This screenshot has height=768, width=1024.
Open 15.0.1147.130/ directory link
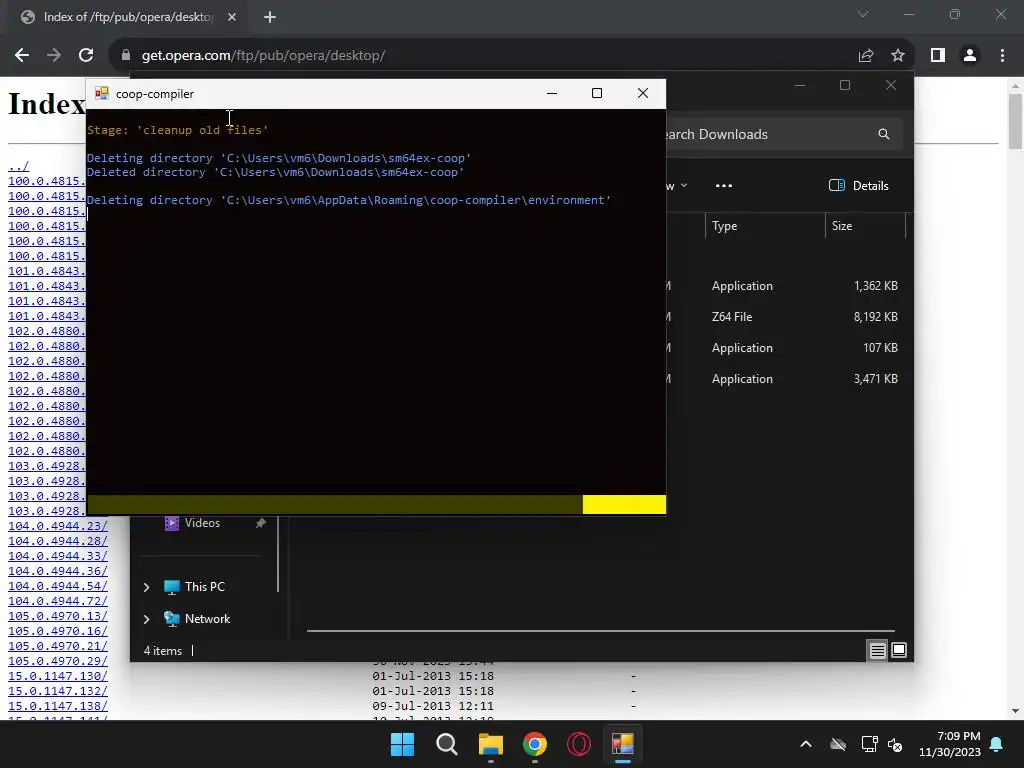(x=57, y=677)
